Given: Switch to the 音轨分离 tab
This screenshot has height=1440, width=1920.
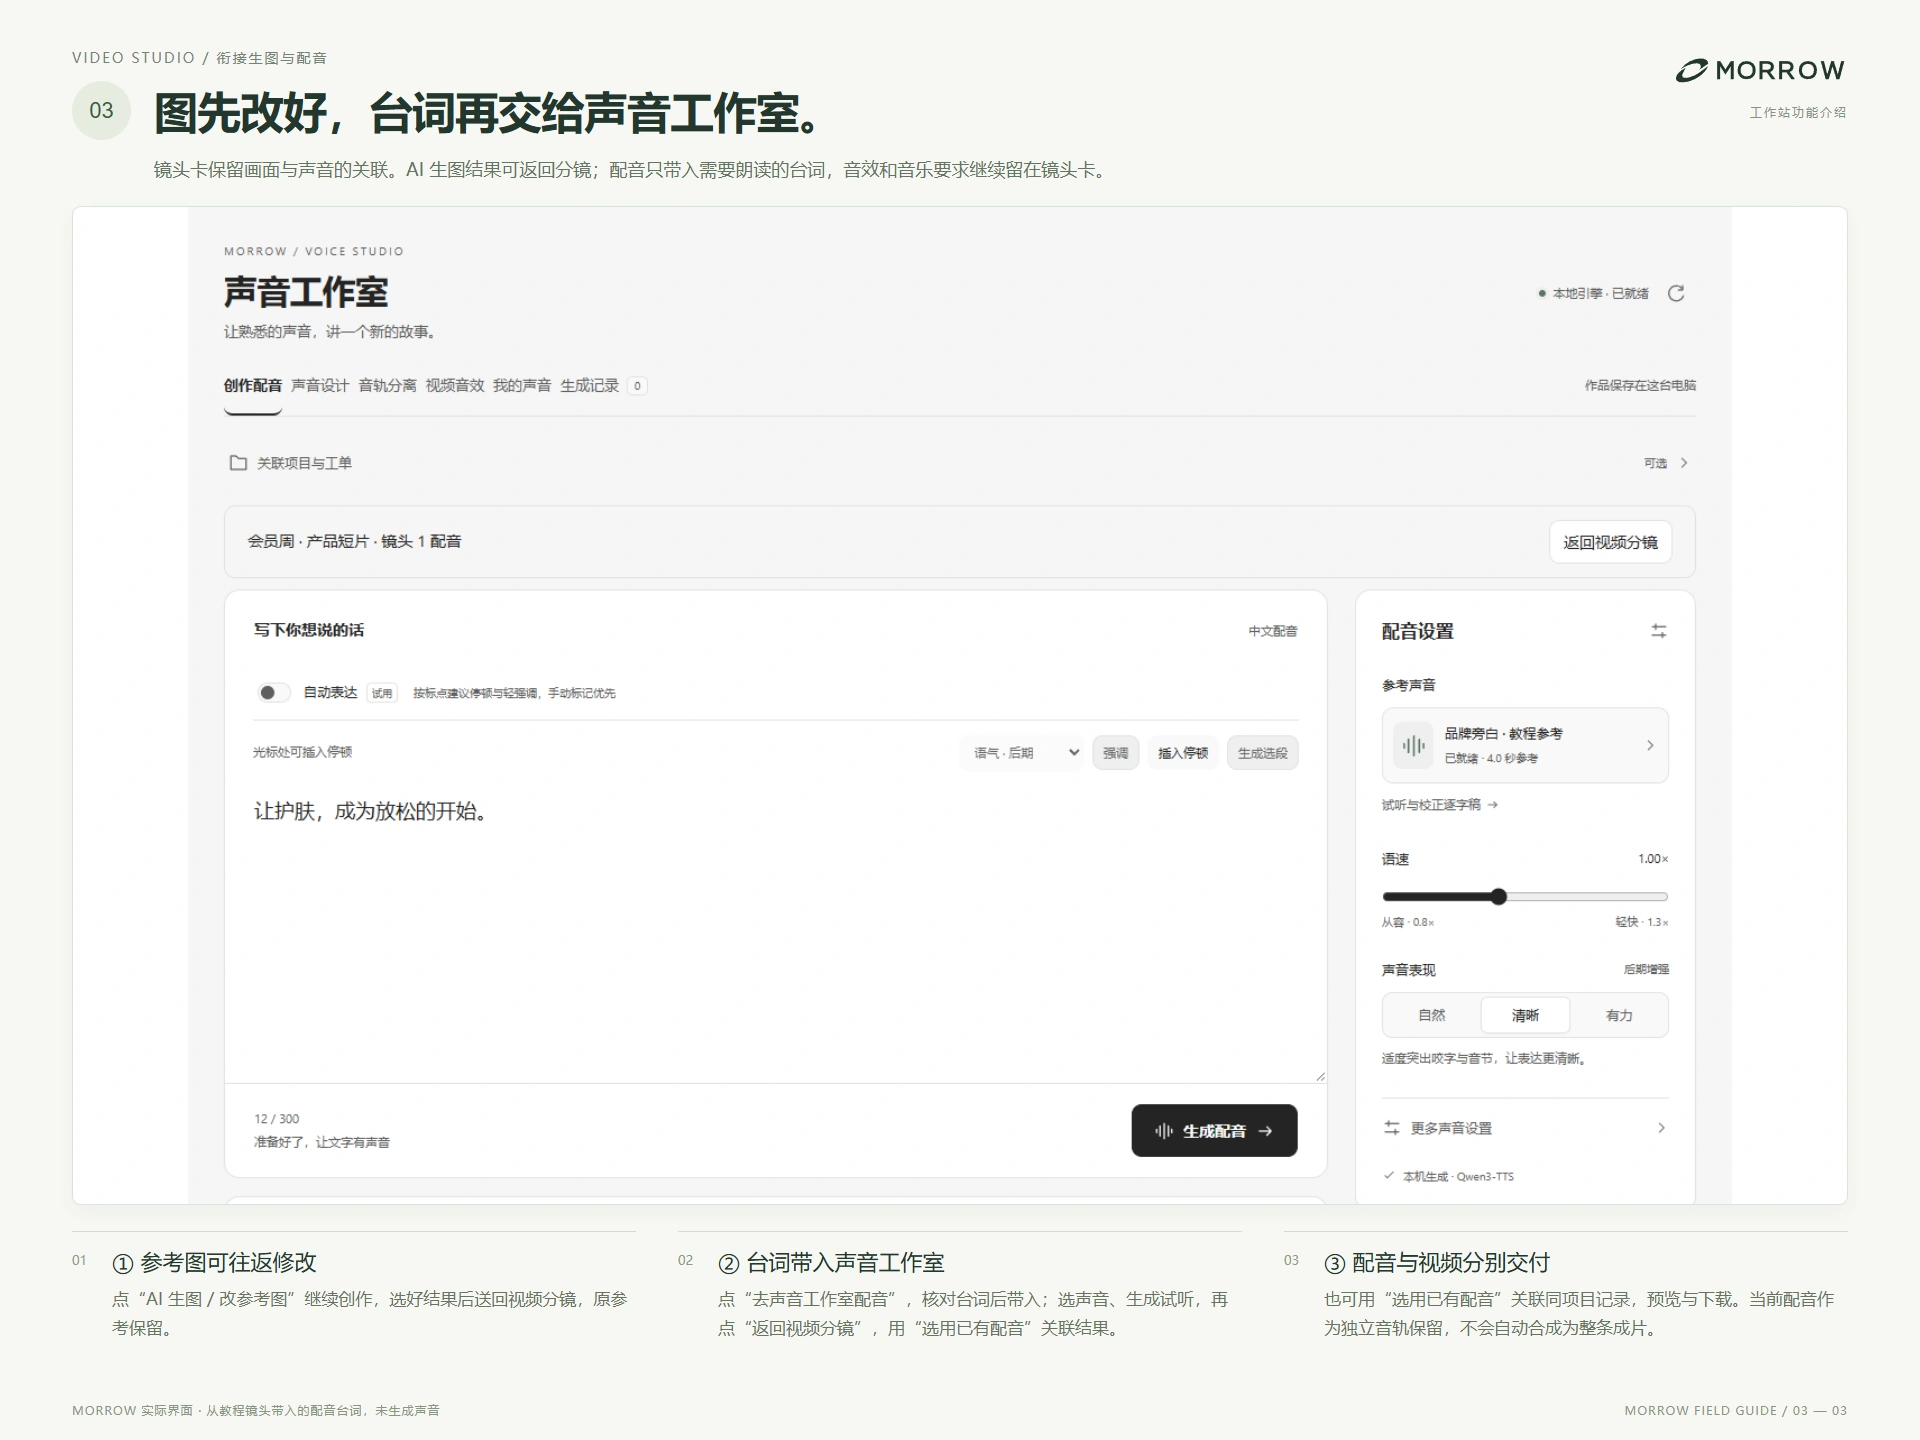Looking at the screenshot, I should point(387,386).
